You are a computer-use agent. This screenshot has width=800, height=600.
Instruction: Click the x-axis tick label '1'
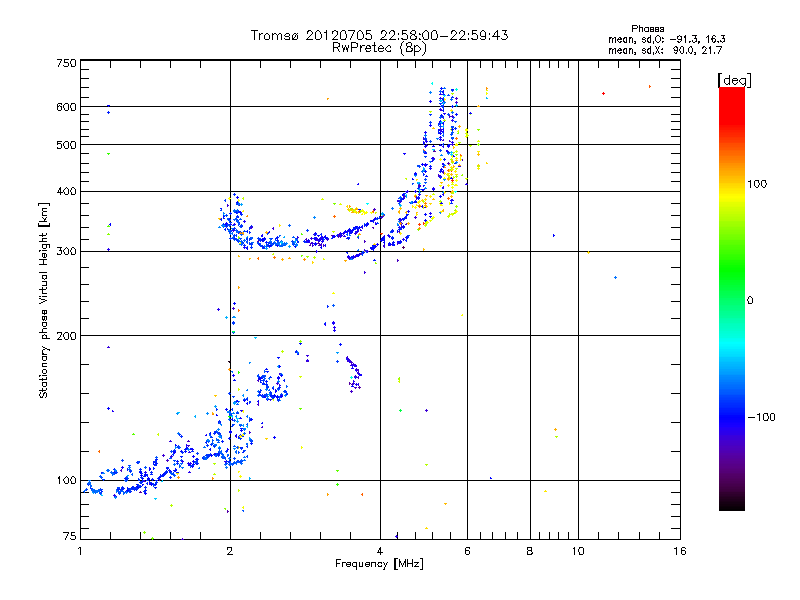80,551
